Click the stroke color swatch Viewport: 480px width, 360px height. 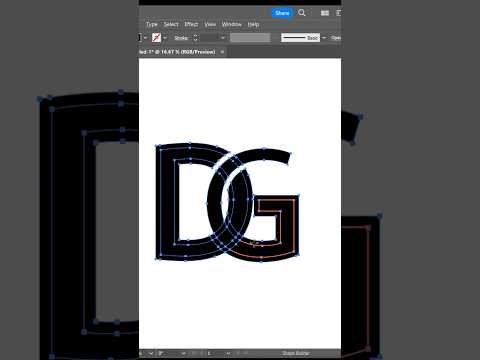[x=156, y=38]
